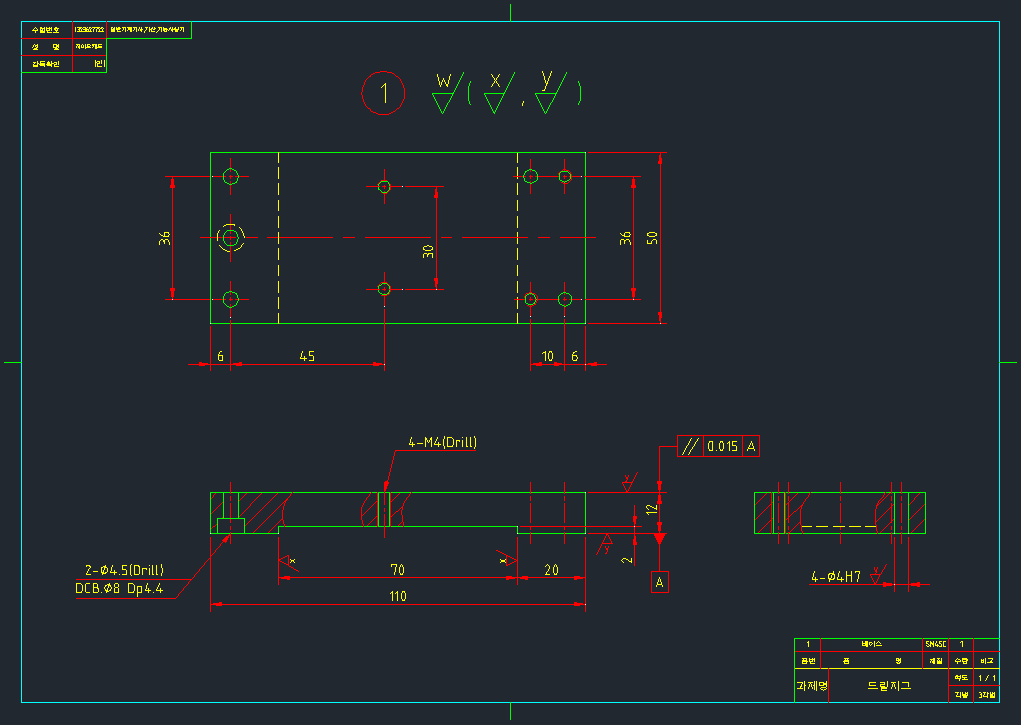Pick the 4-Ø4H7 hole callout

tap(835, 577)
